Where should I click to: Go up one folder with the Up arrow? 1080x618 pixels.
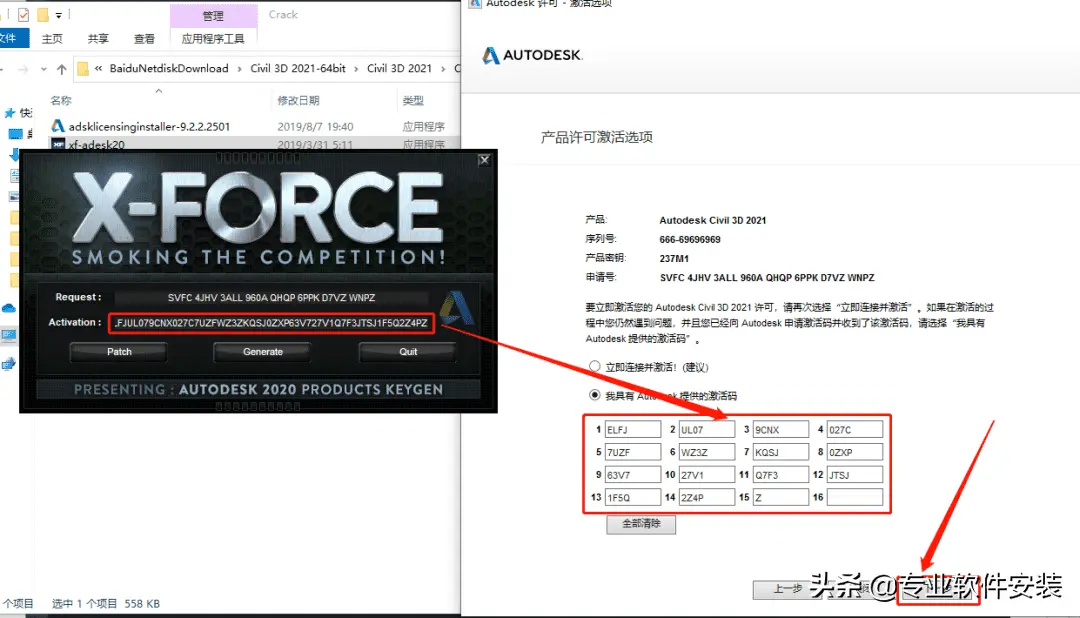click(61, 69)
